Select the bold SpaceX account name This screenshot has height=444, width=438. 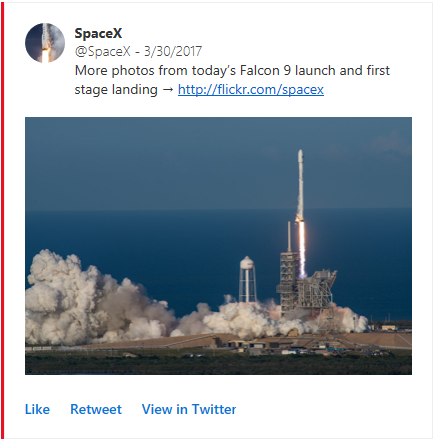pos(98,33)
